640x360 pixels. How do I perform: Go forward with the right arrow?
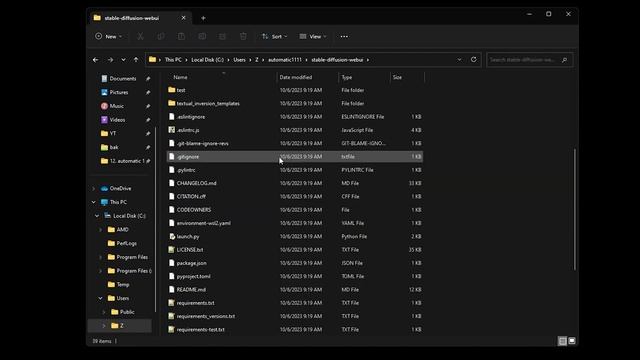pyautogui.click(x=110, y=60)
